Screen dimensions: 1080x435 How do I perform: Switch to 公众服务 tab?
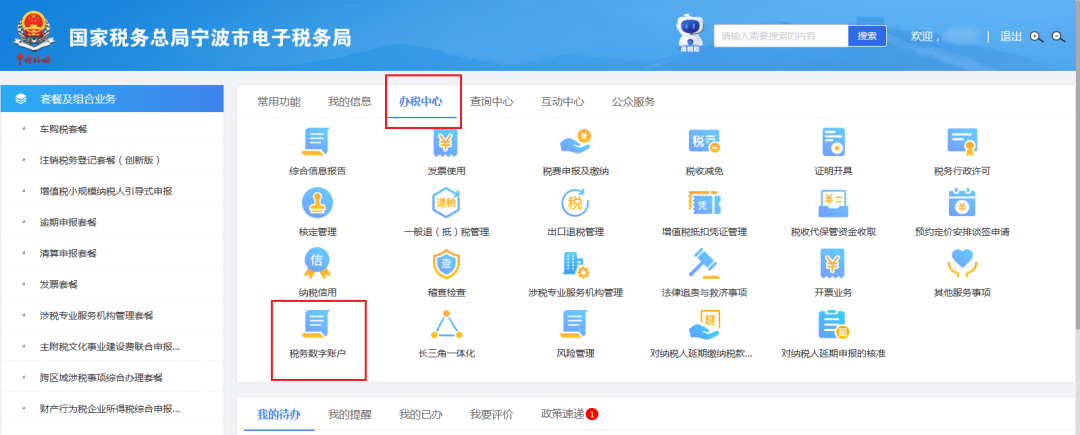tap(634, 102)
